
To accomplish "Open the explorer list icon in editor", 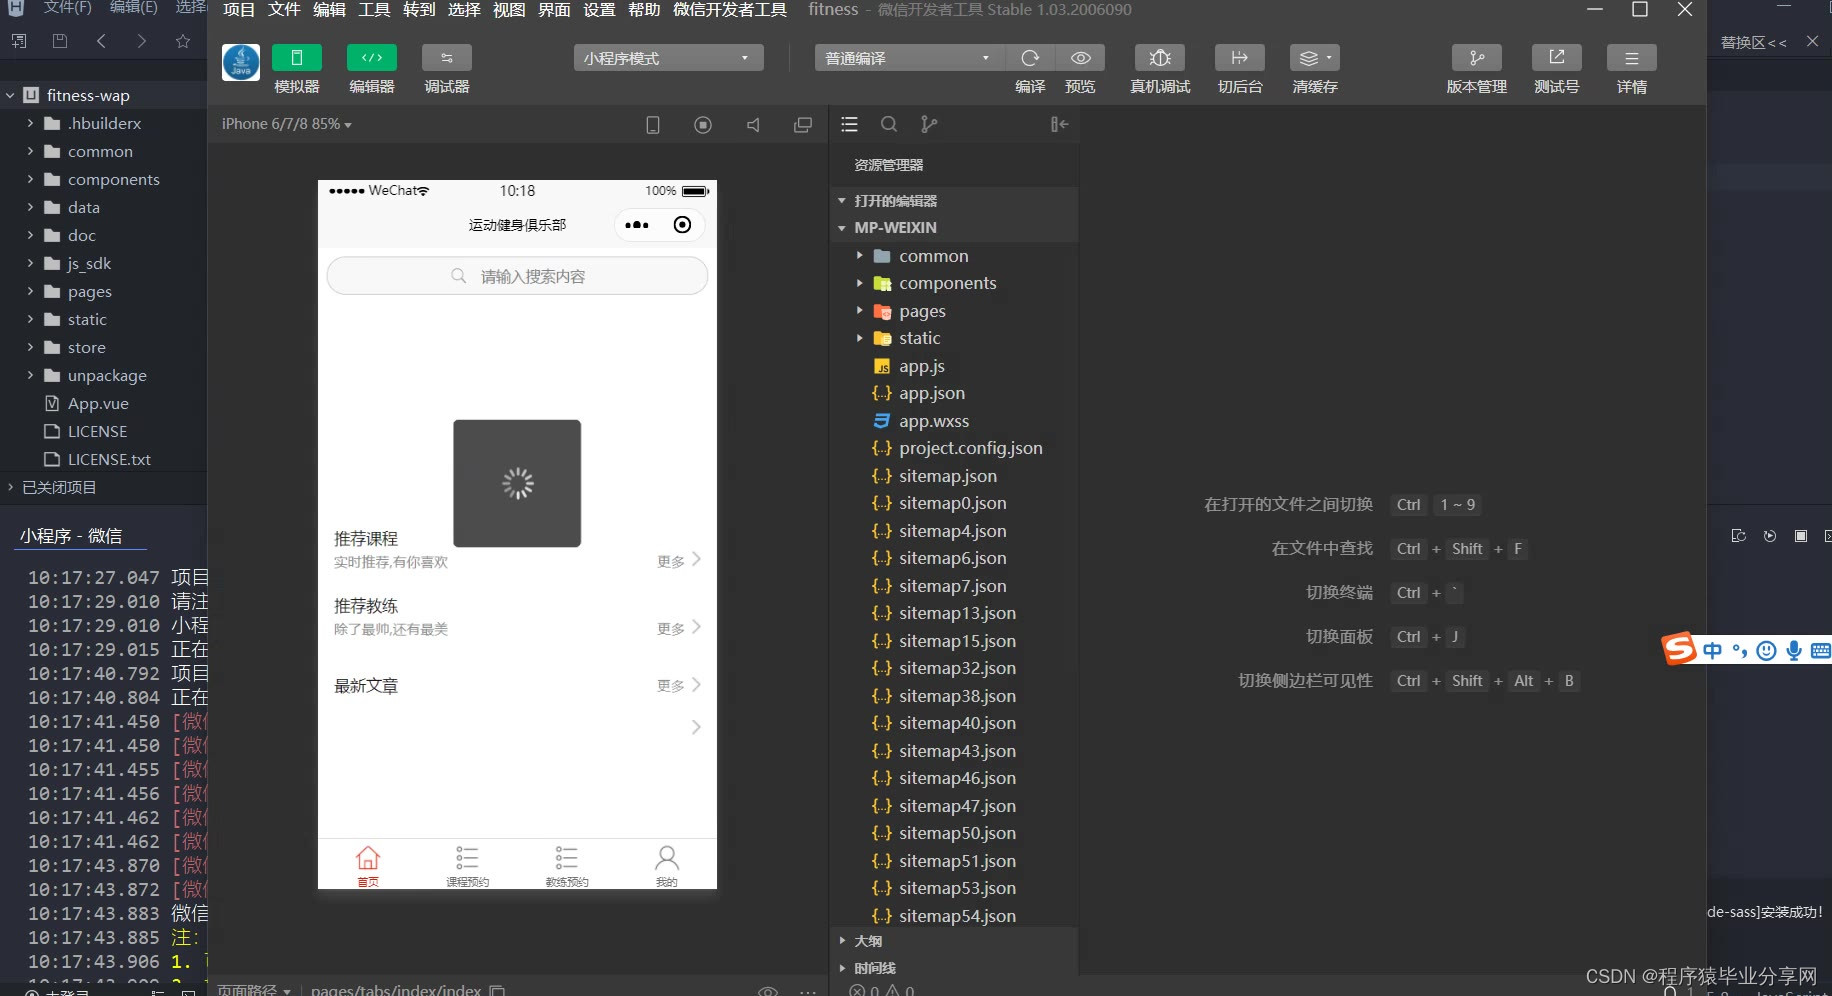I will tap(850, 124).
